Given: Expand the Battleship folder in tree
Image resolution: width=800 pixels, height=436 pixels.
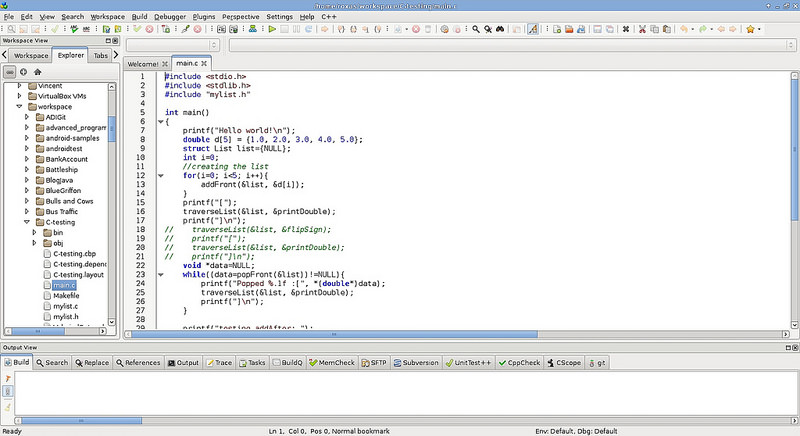Looking at the screenshot, I should tap(27, 171).
